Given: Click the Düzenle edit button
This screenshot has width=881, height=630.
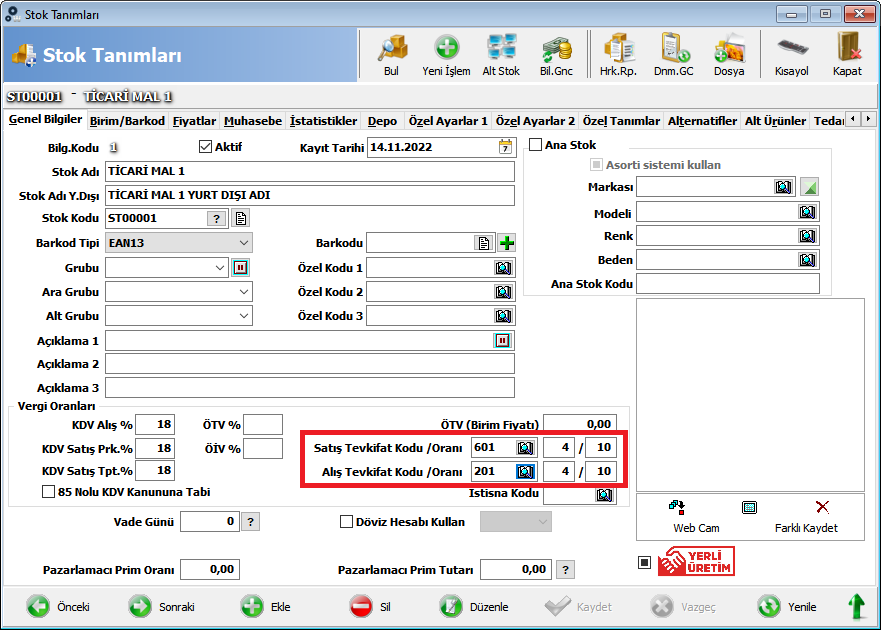Looking at the screenshot, I should [x=474, y=607].
